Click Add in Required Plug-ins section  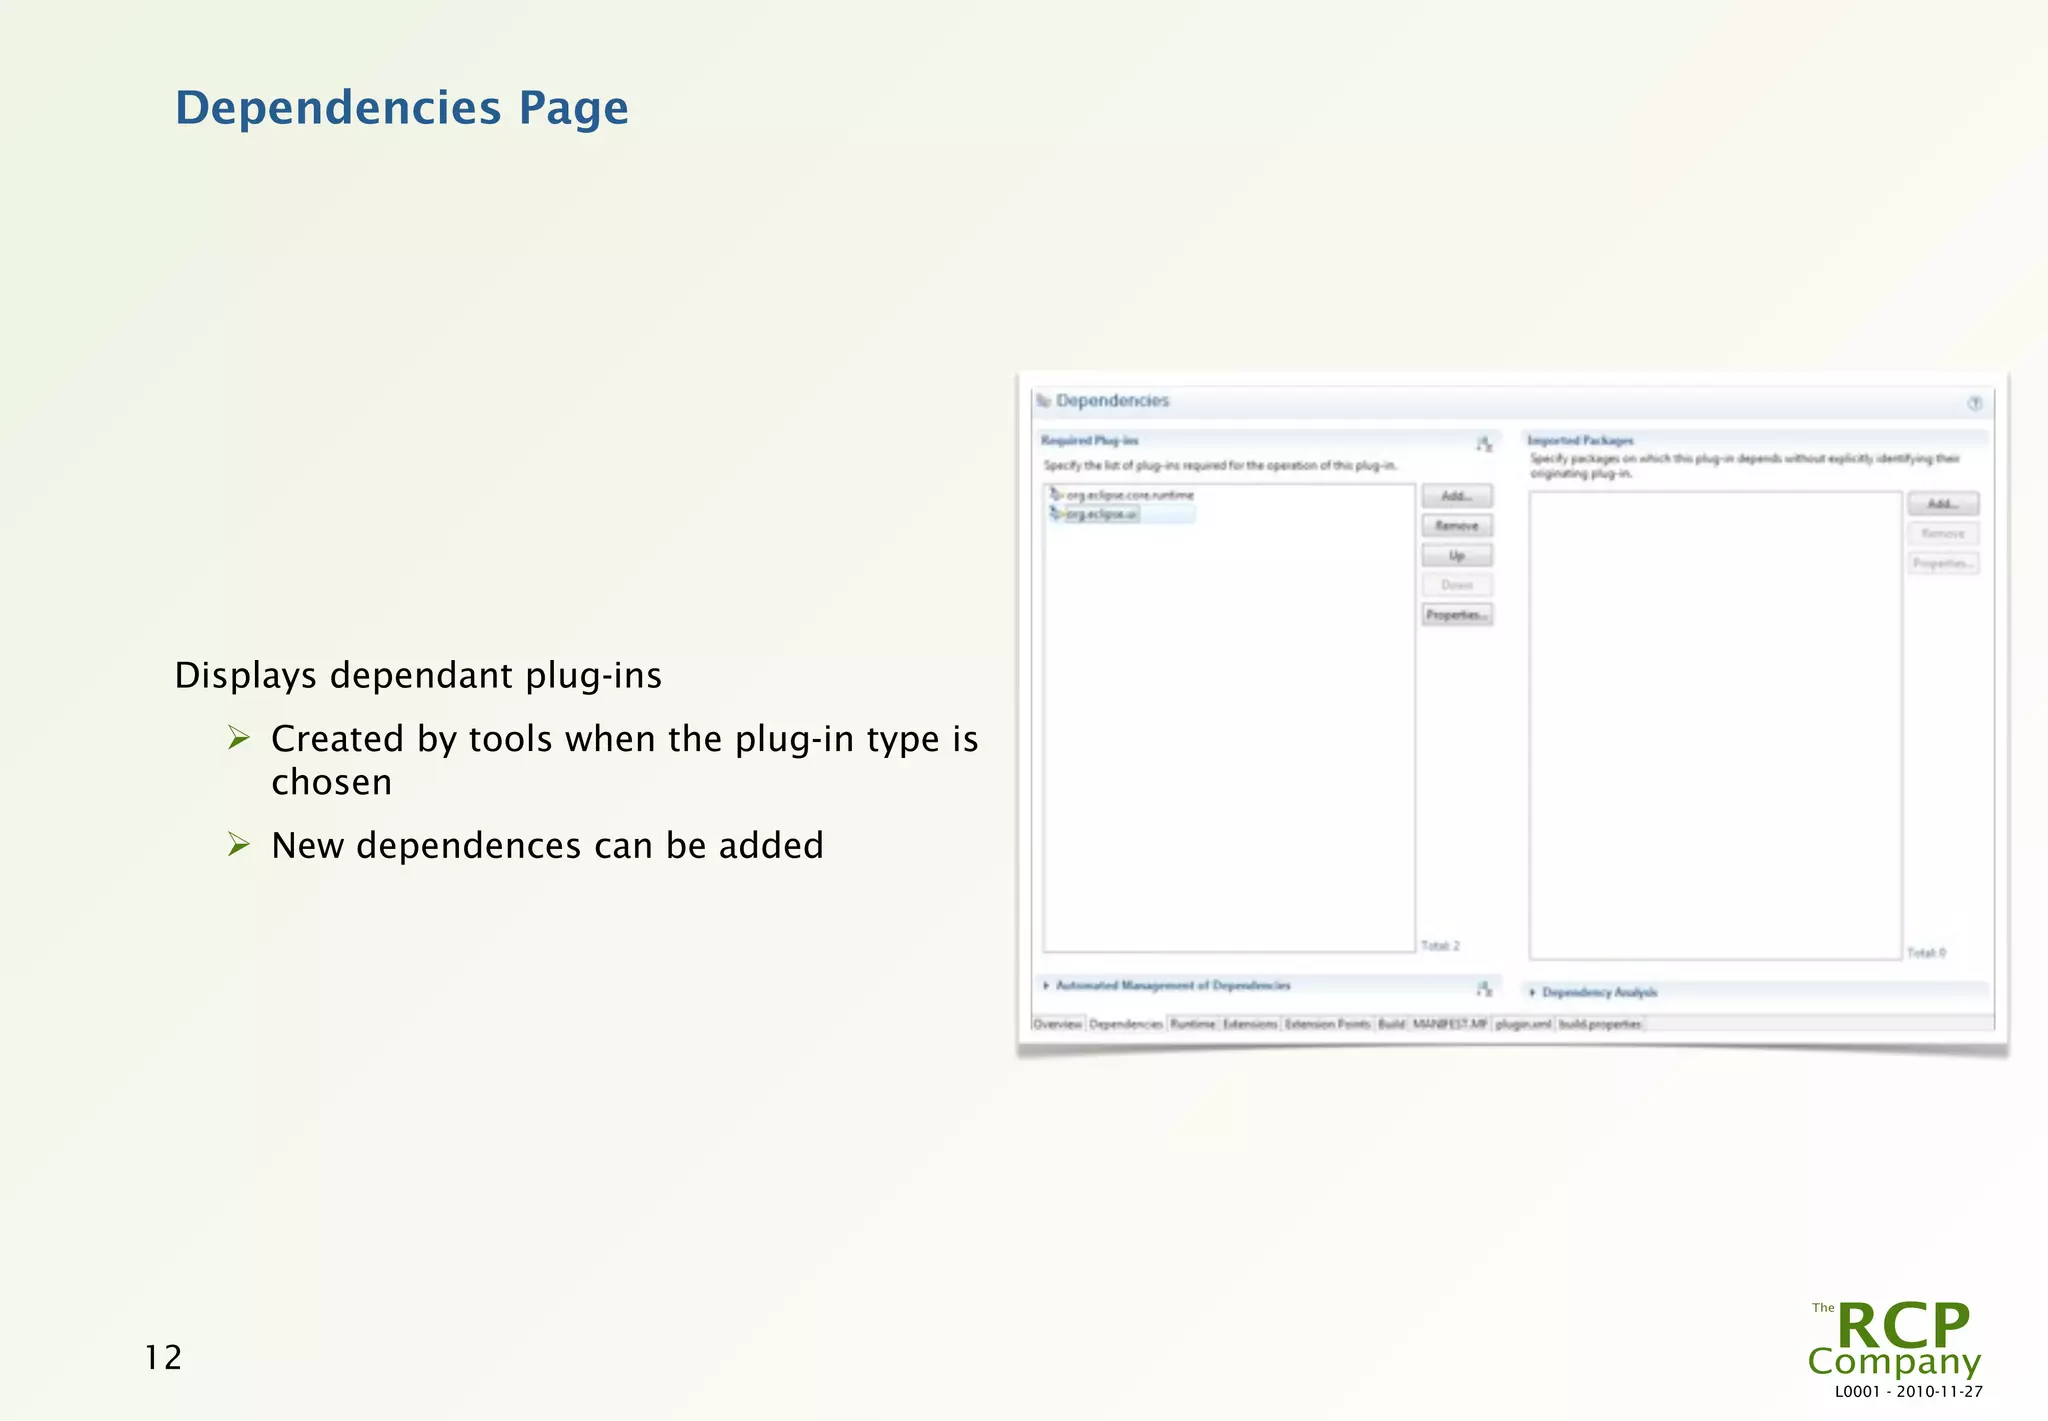click(x=1457, y=496)
